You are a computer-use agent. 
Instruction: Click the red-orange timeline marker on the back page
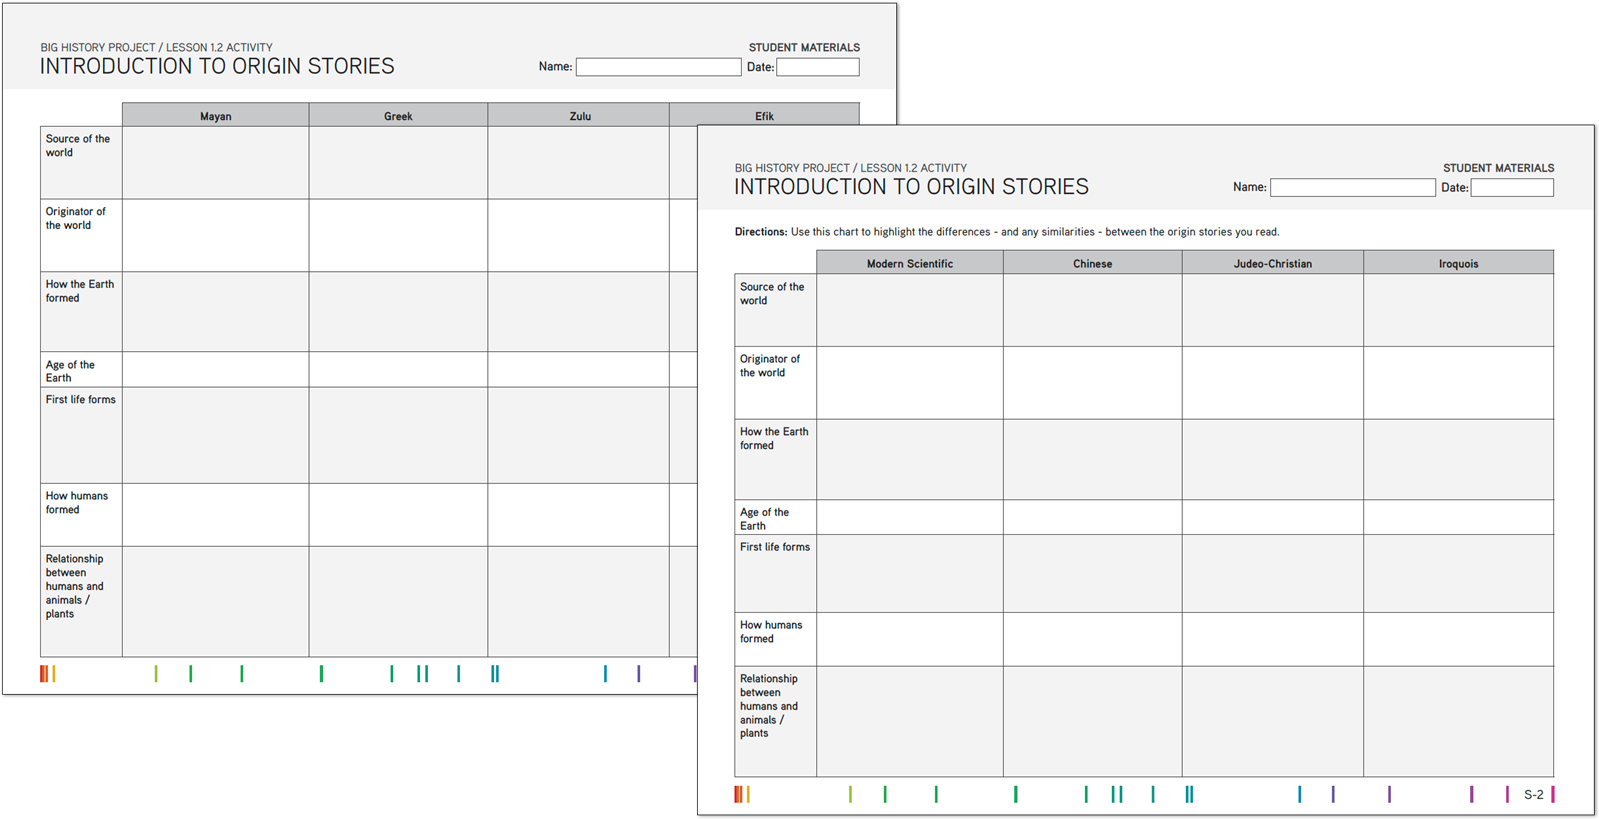click(x=44, y=674)
